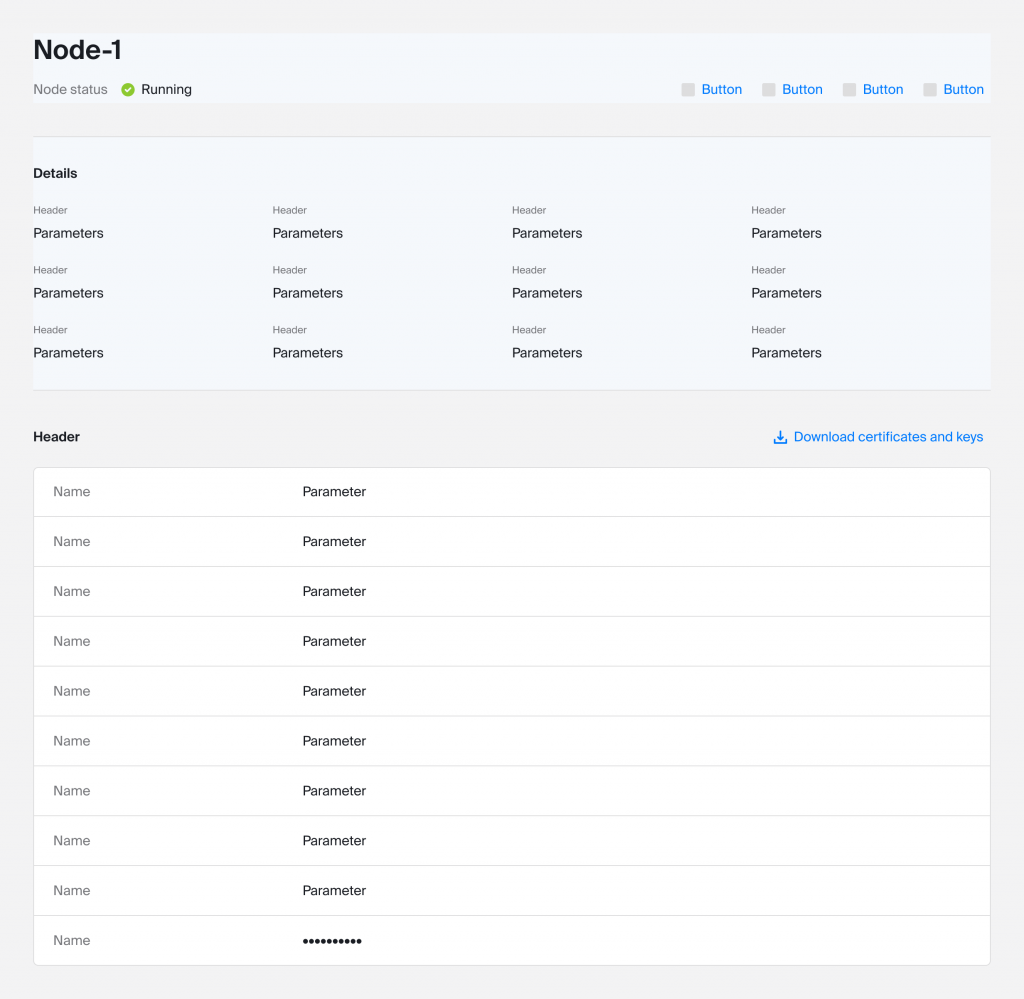
Task: Select the Node-1 page title
Action: click(77, 50)
